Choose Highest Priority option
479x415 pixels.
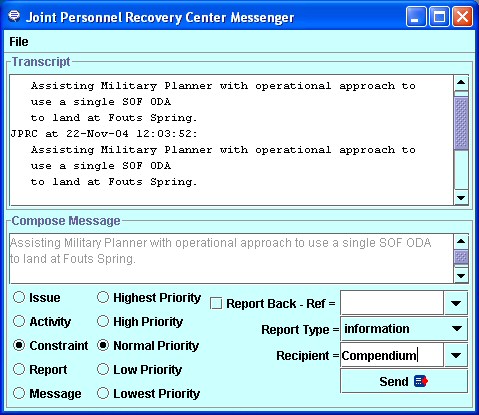(x=103, y=297)
